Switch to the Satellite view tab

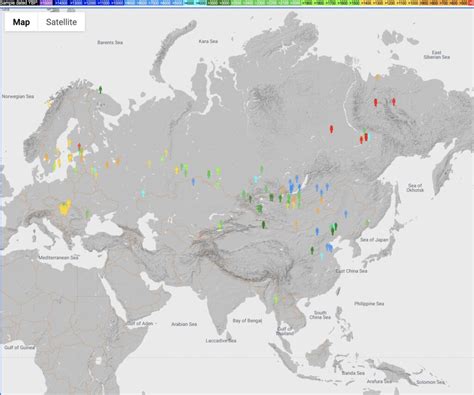pos(61,22)
